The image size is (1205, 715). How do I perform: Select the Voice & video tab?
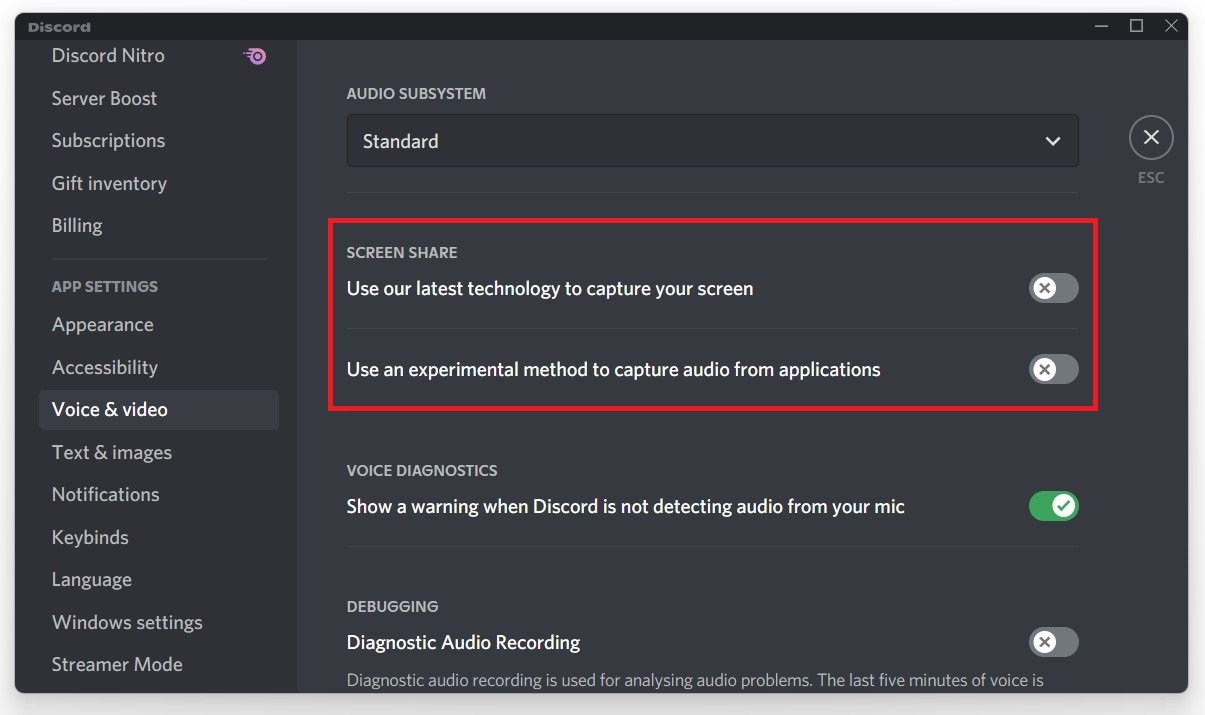tap(110, 410)
